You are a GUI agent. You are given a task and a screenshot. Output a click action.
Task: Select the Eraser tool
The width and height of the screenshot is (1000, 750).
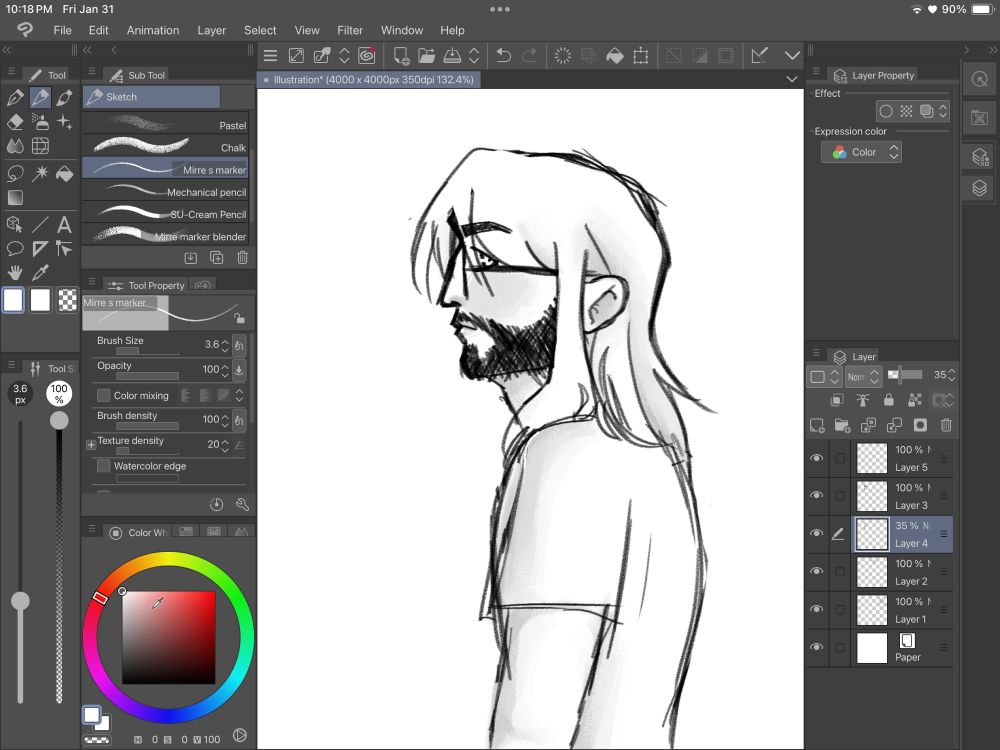point(15,122)
